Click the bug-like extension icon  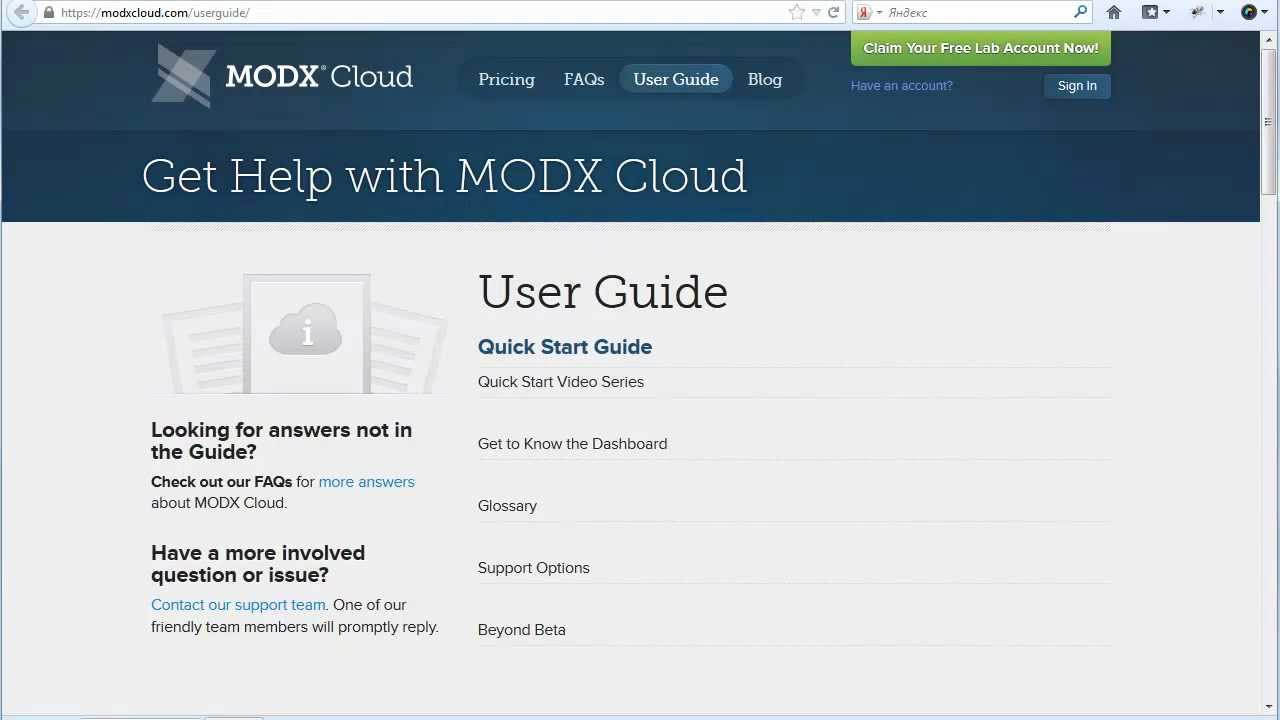(x=1198, y=13)
